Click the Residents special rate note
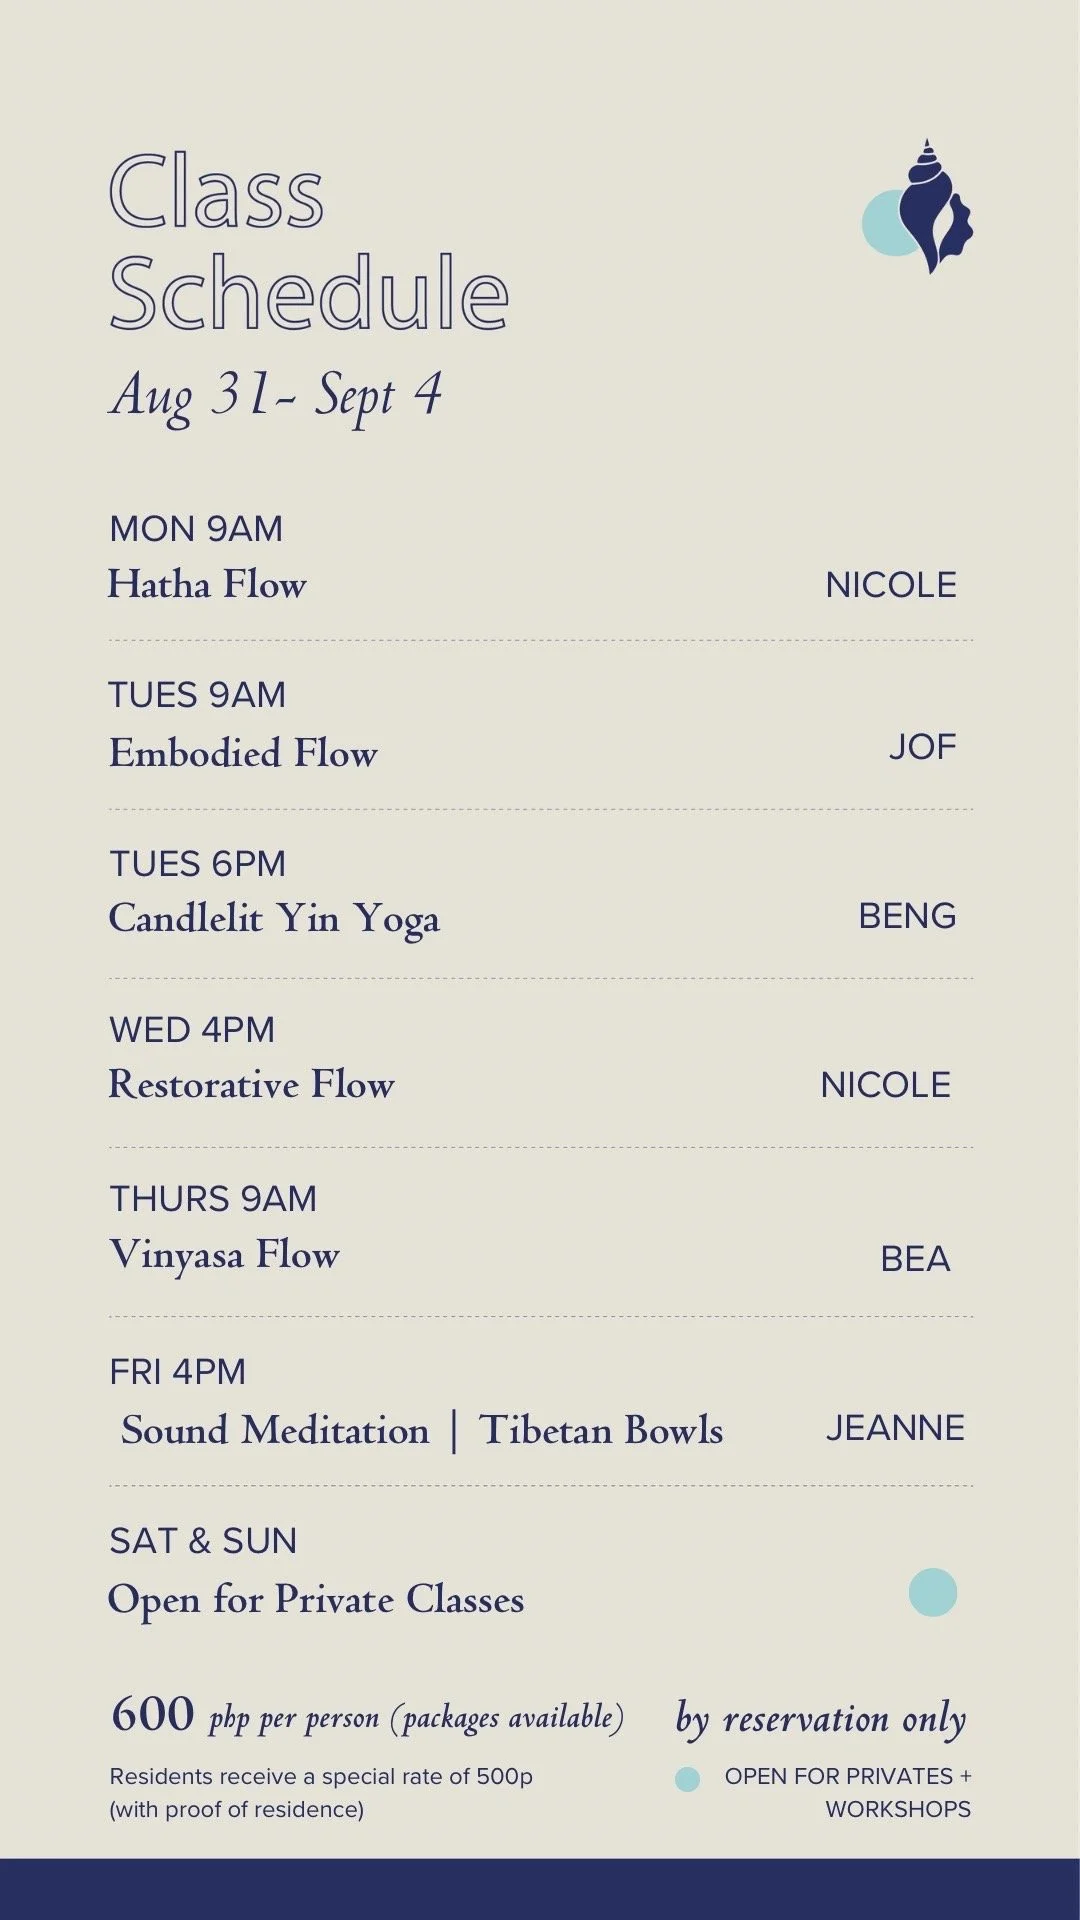1080x1920 pixels. pos(321,1793)
